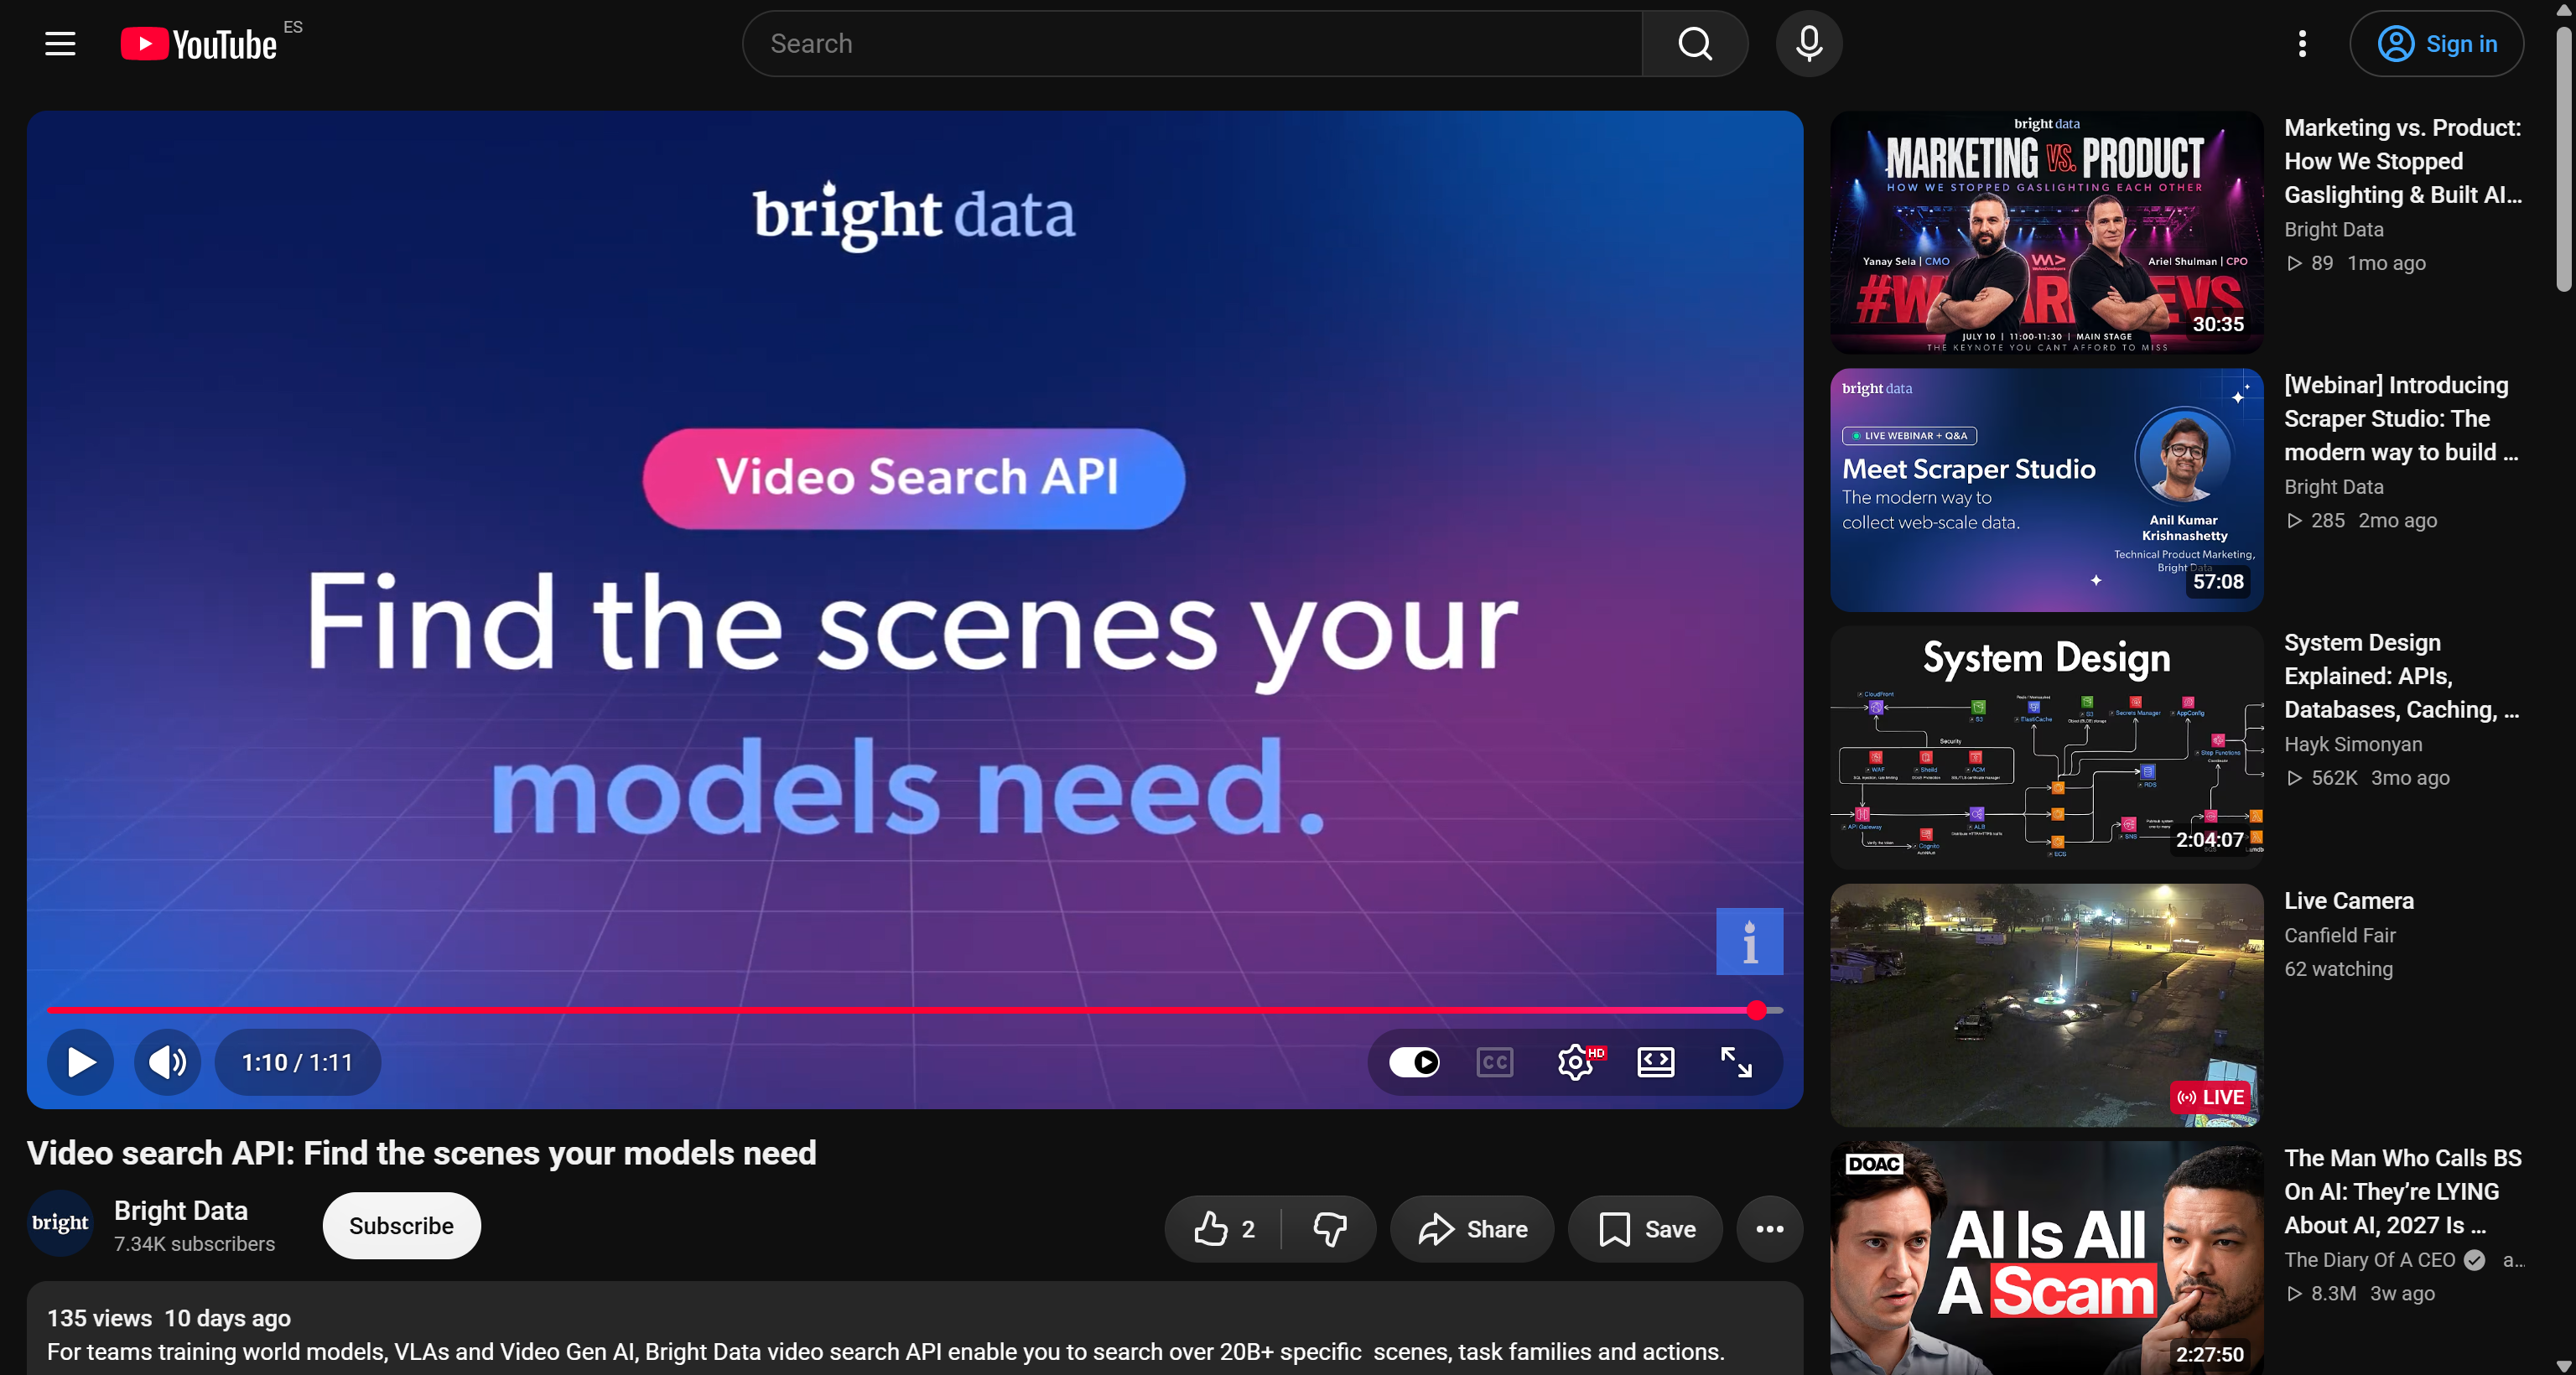Screen dimensions: 2576x1375
Task: Open System Design video thumbnail
Action: tap(2047, 748)
